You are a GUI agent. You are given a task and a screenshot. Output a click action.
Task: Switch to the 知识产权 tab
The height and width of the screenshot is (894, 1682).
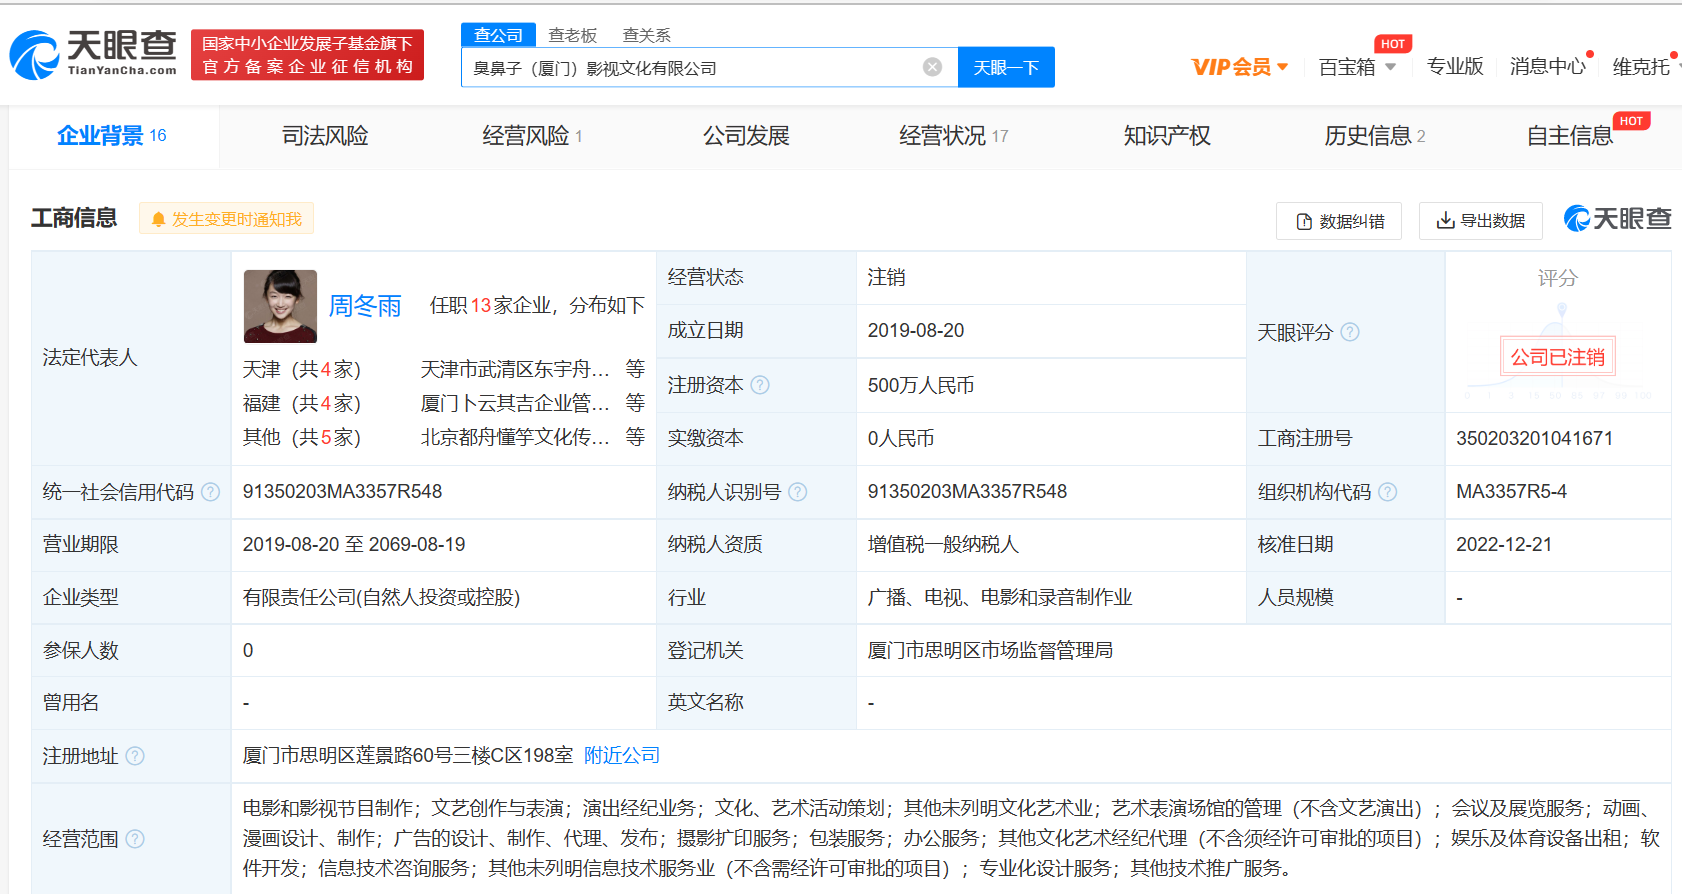[x=1167, y=136]
